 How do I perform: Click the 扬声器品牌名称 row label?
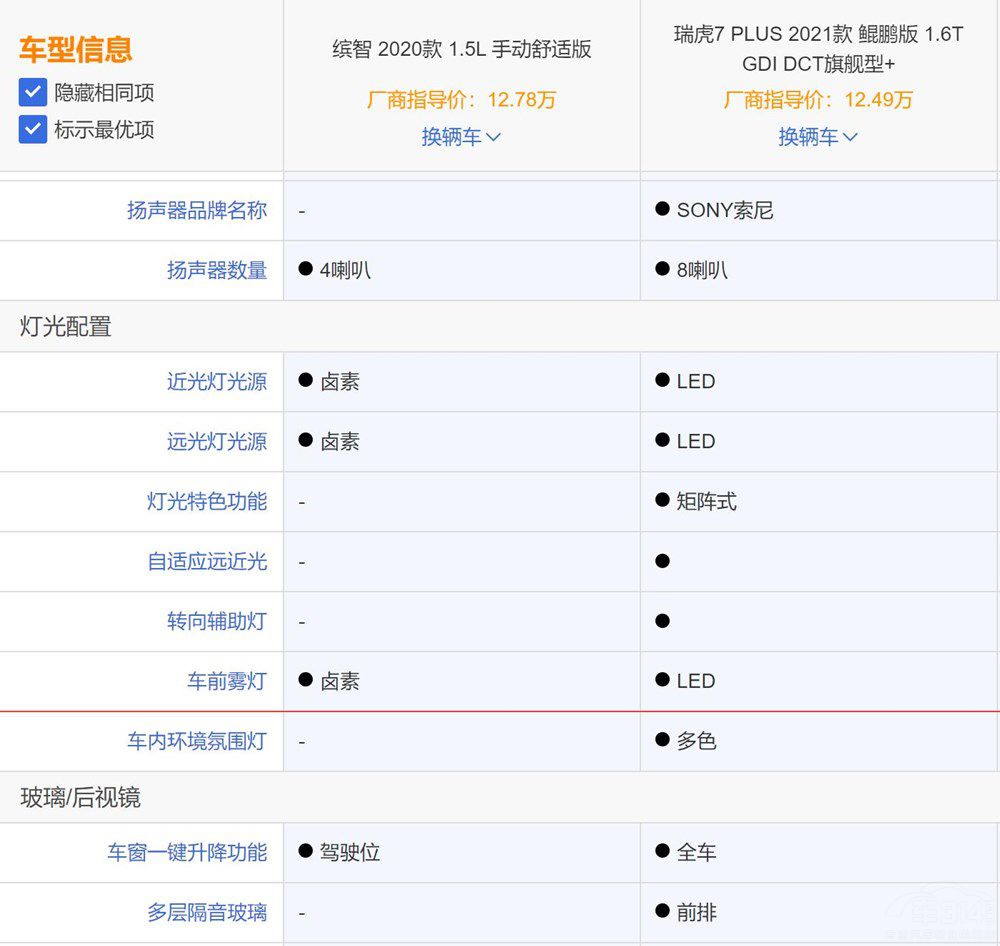(197, 211)
